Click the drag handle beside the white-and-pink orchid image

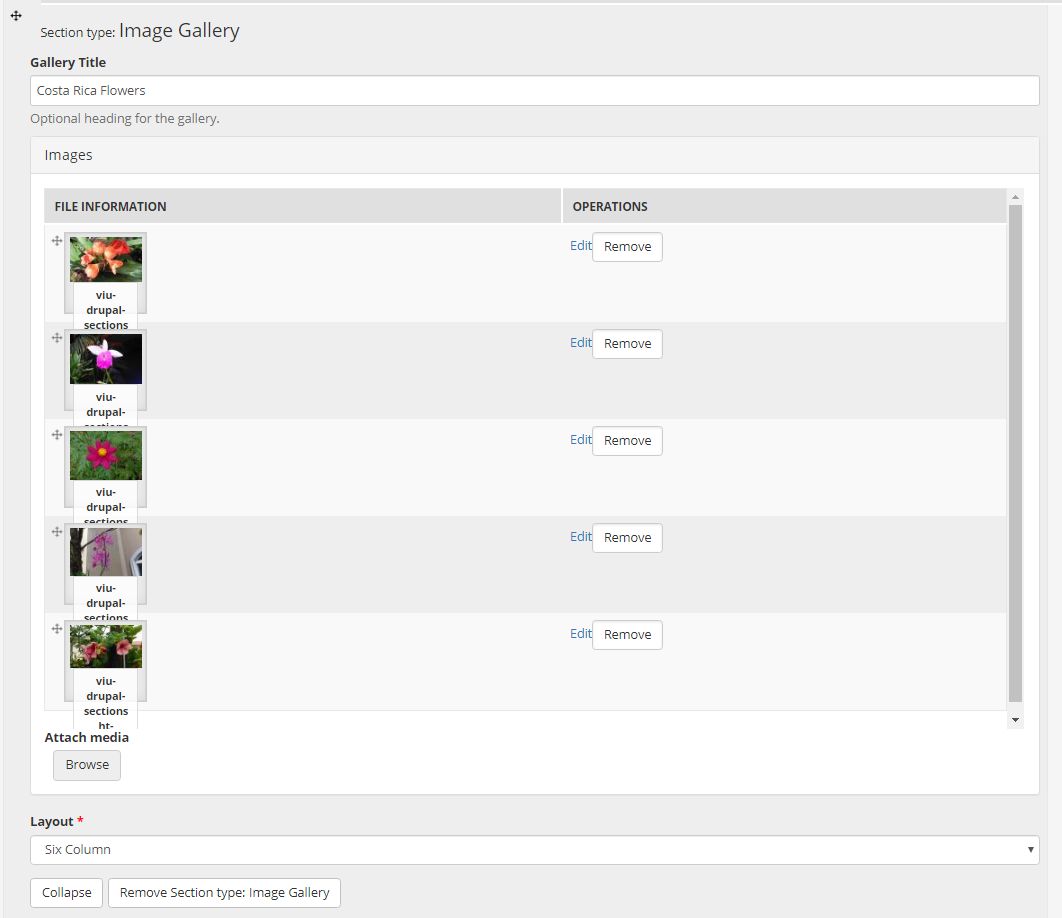point(57,337)
